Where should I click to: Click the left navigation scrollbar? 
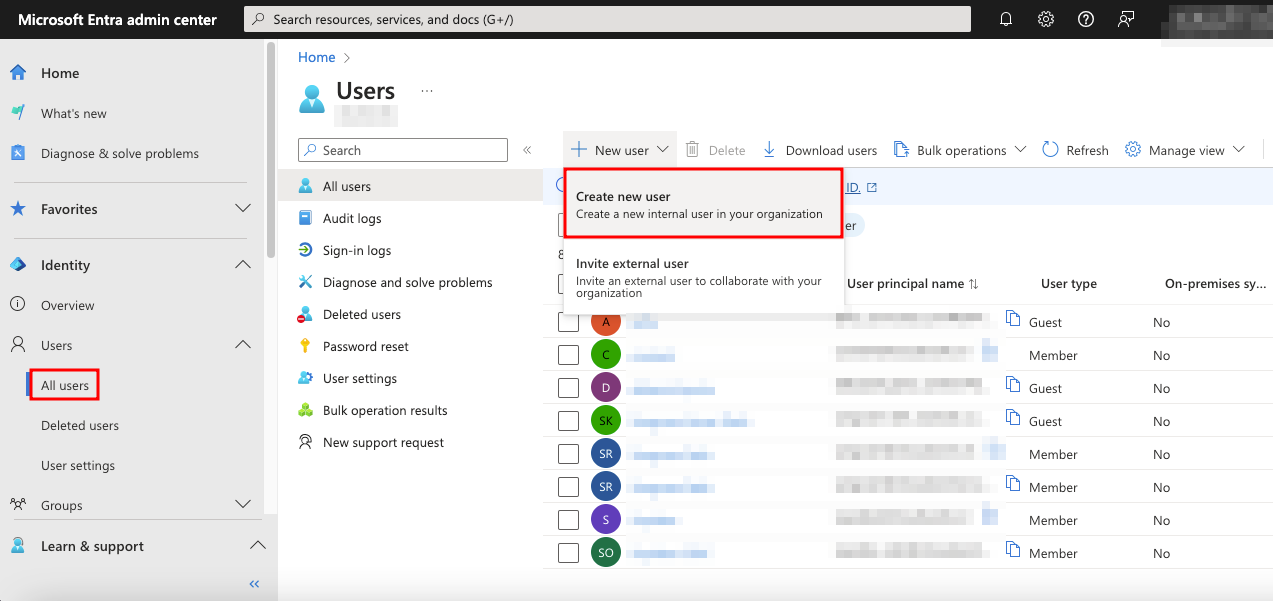coord(271,150)
